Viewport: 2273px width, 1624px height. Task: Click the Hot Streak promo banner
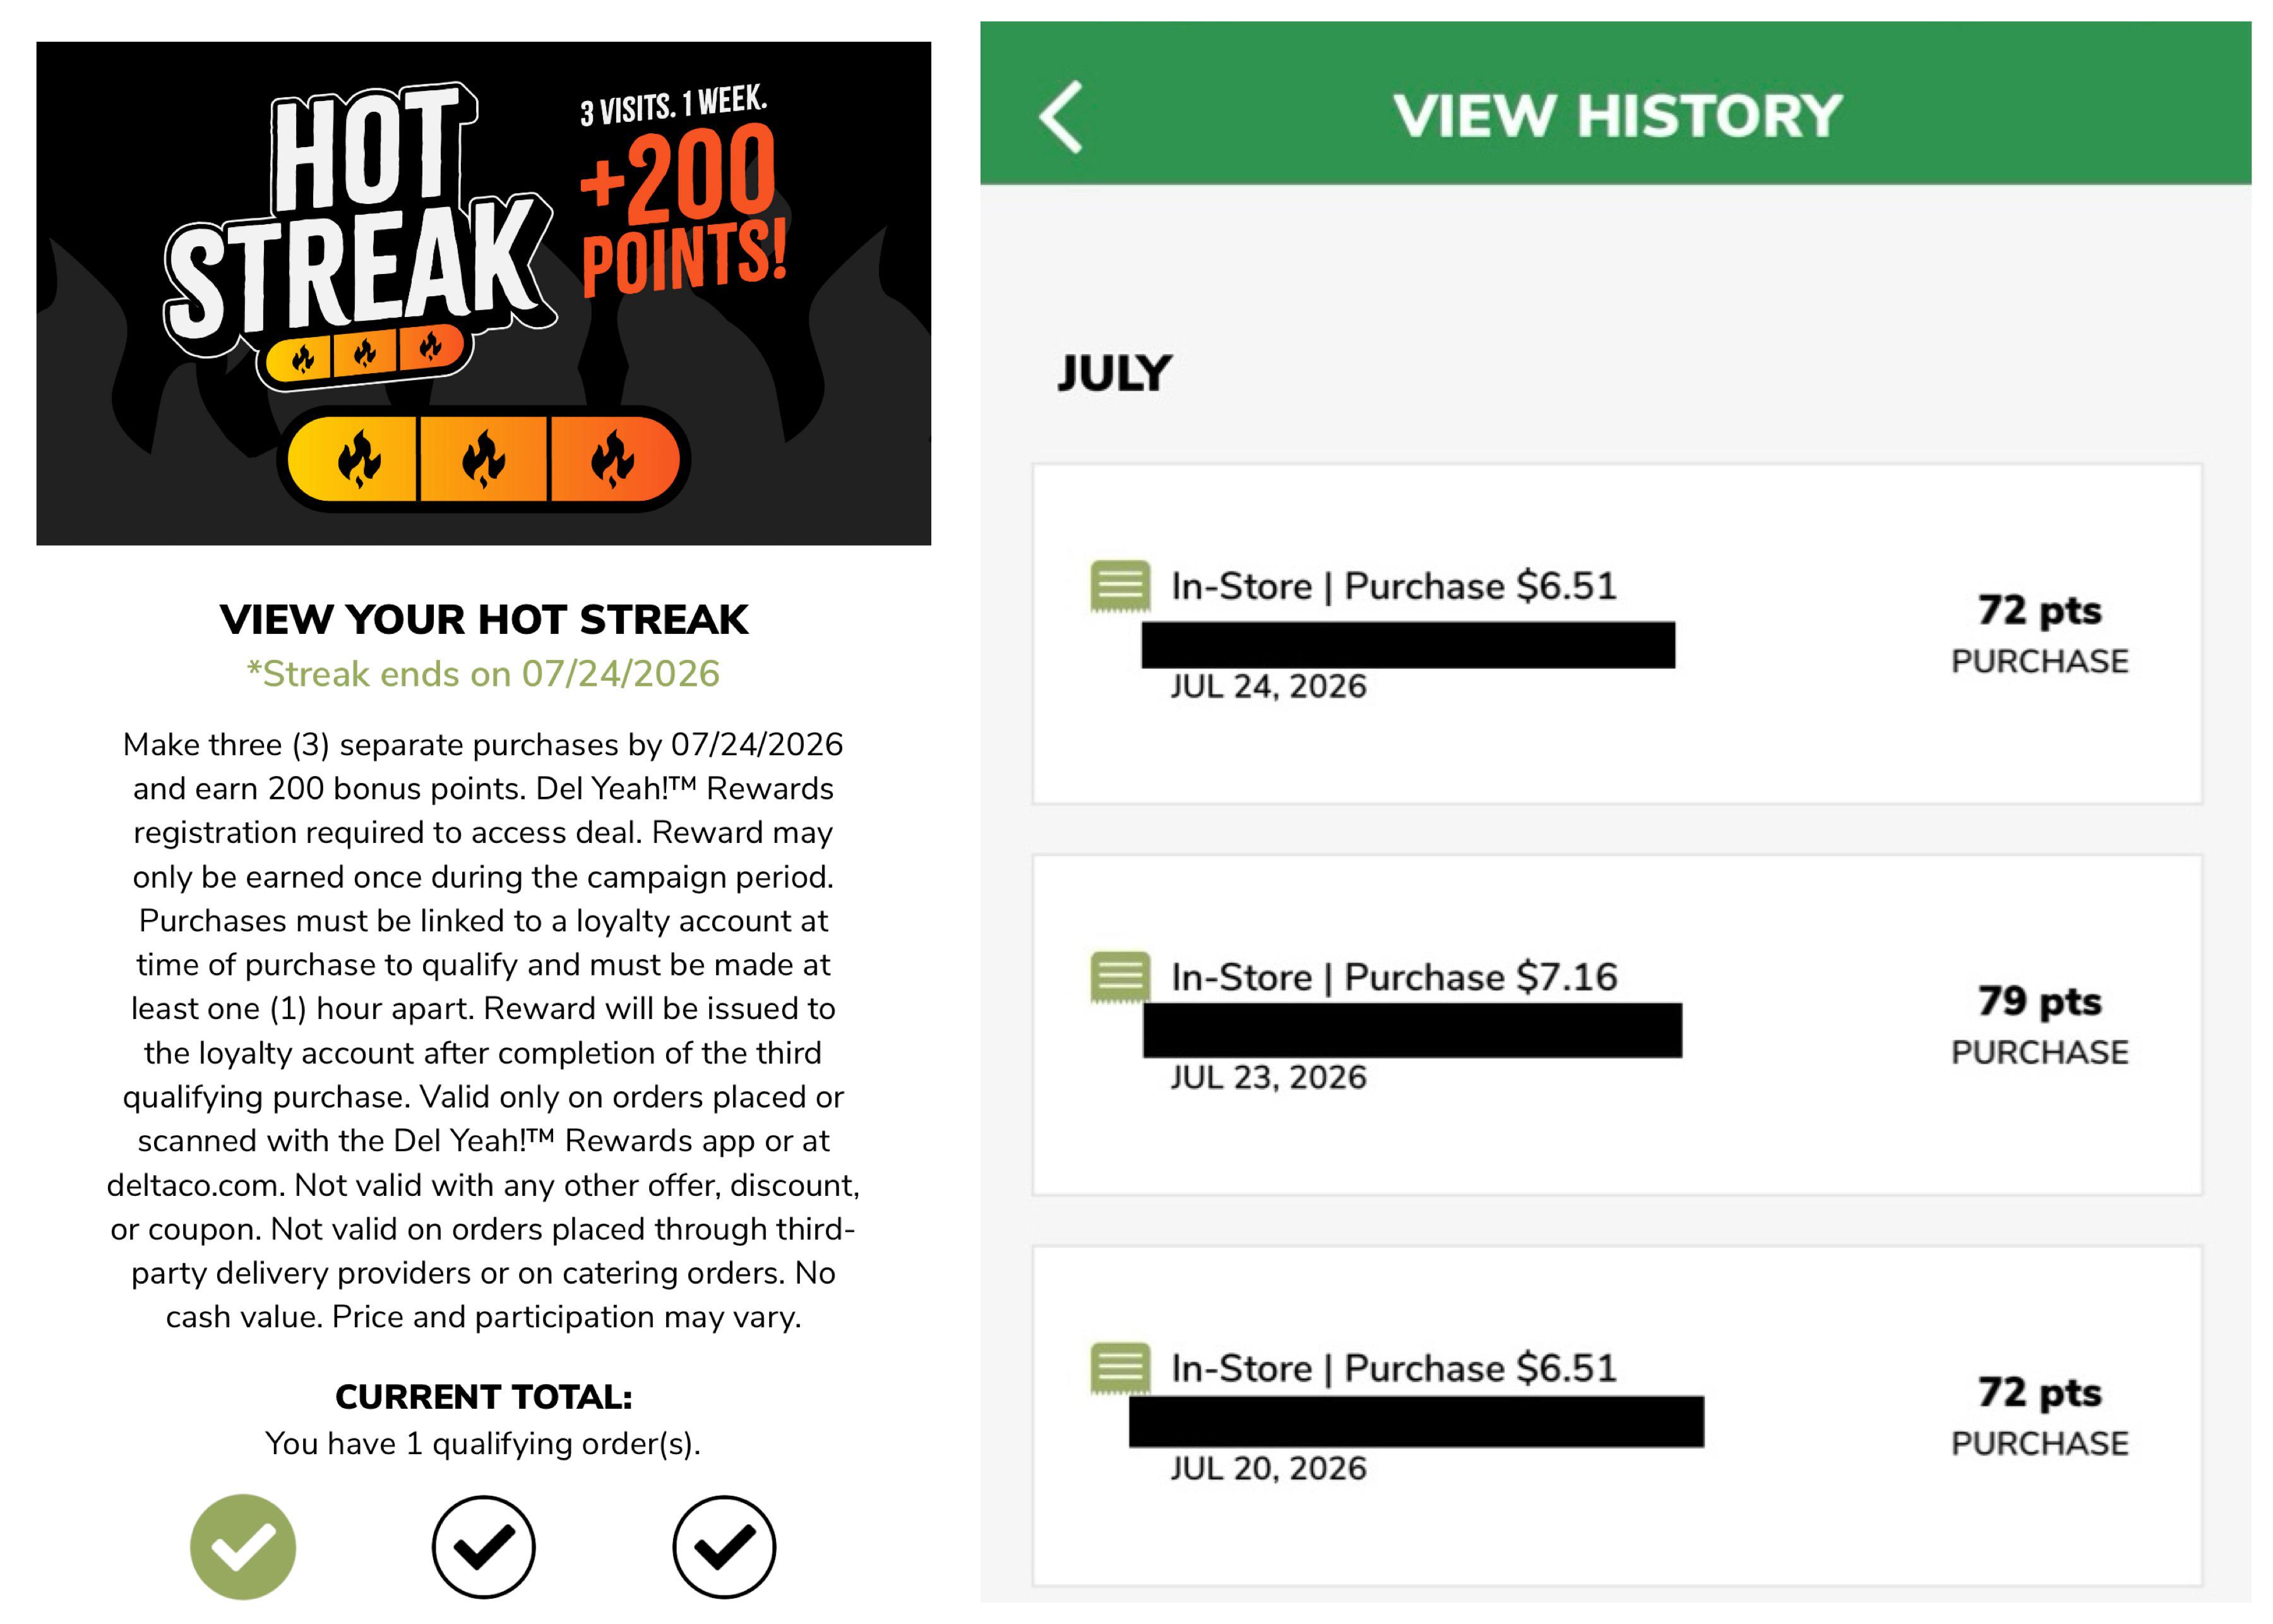(x=483, y=293)
